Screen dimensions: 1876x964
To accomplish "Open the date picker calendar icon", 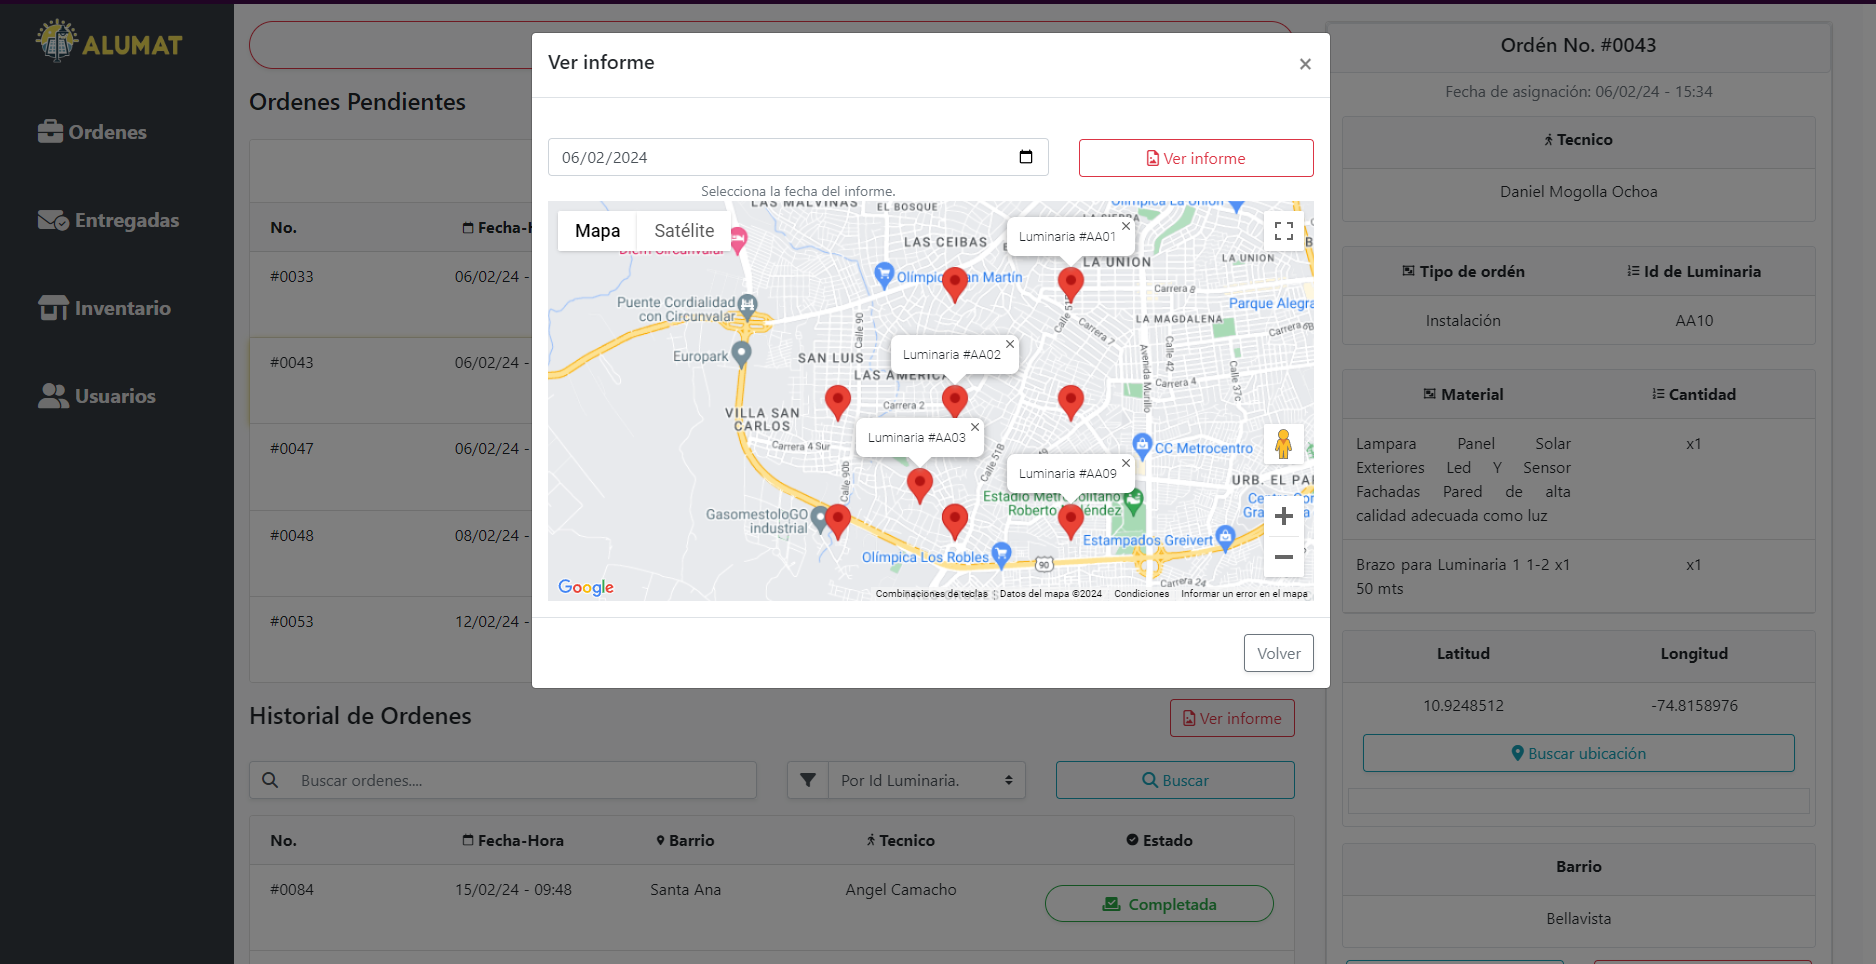I will click(x=1026, y=157).
